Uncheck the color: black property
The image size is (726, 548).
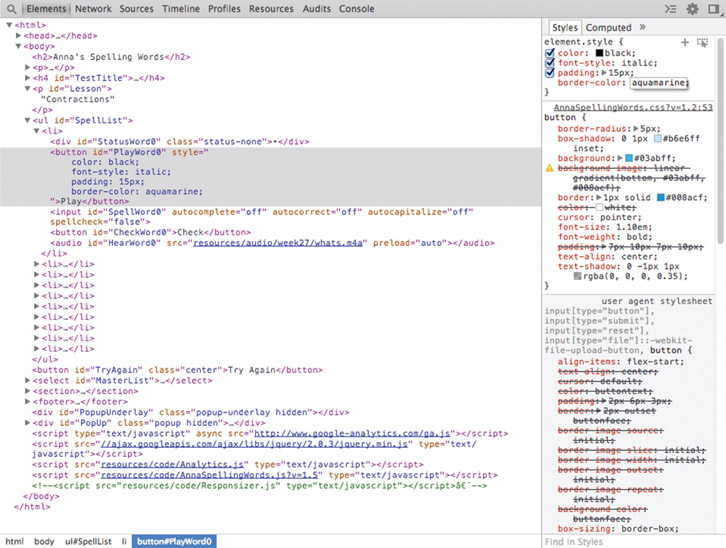549,53
